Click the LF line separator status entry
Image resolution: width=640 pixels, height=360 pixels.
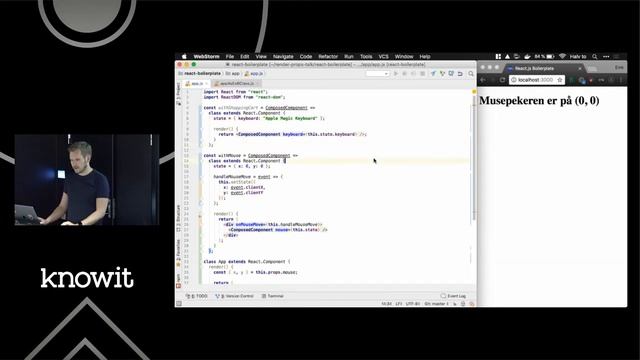point(398,304)
